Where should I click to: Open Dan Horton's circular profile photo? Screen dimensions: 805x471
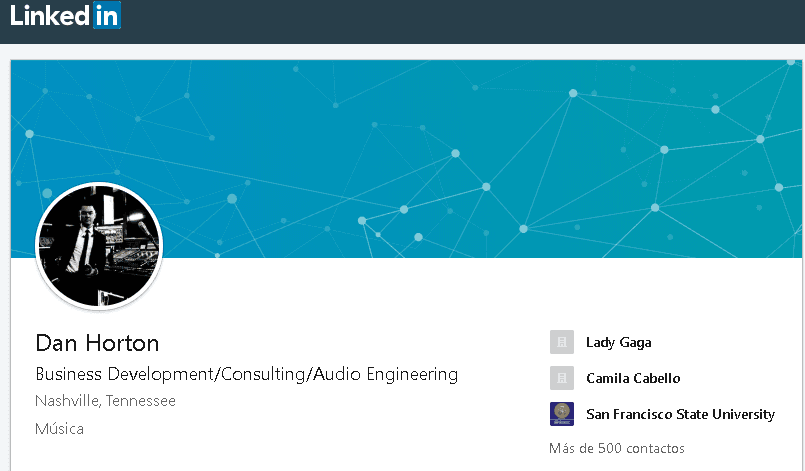(98, 246)
